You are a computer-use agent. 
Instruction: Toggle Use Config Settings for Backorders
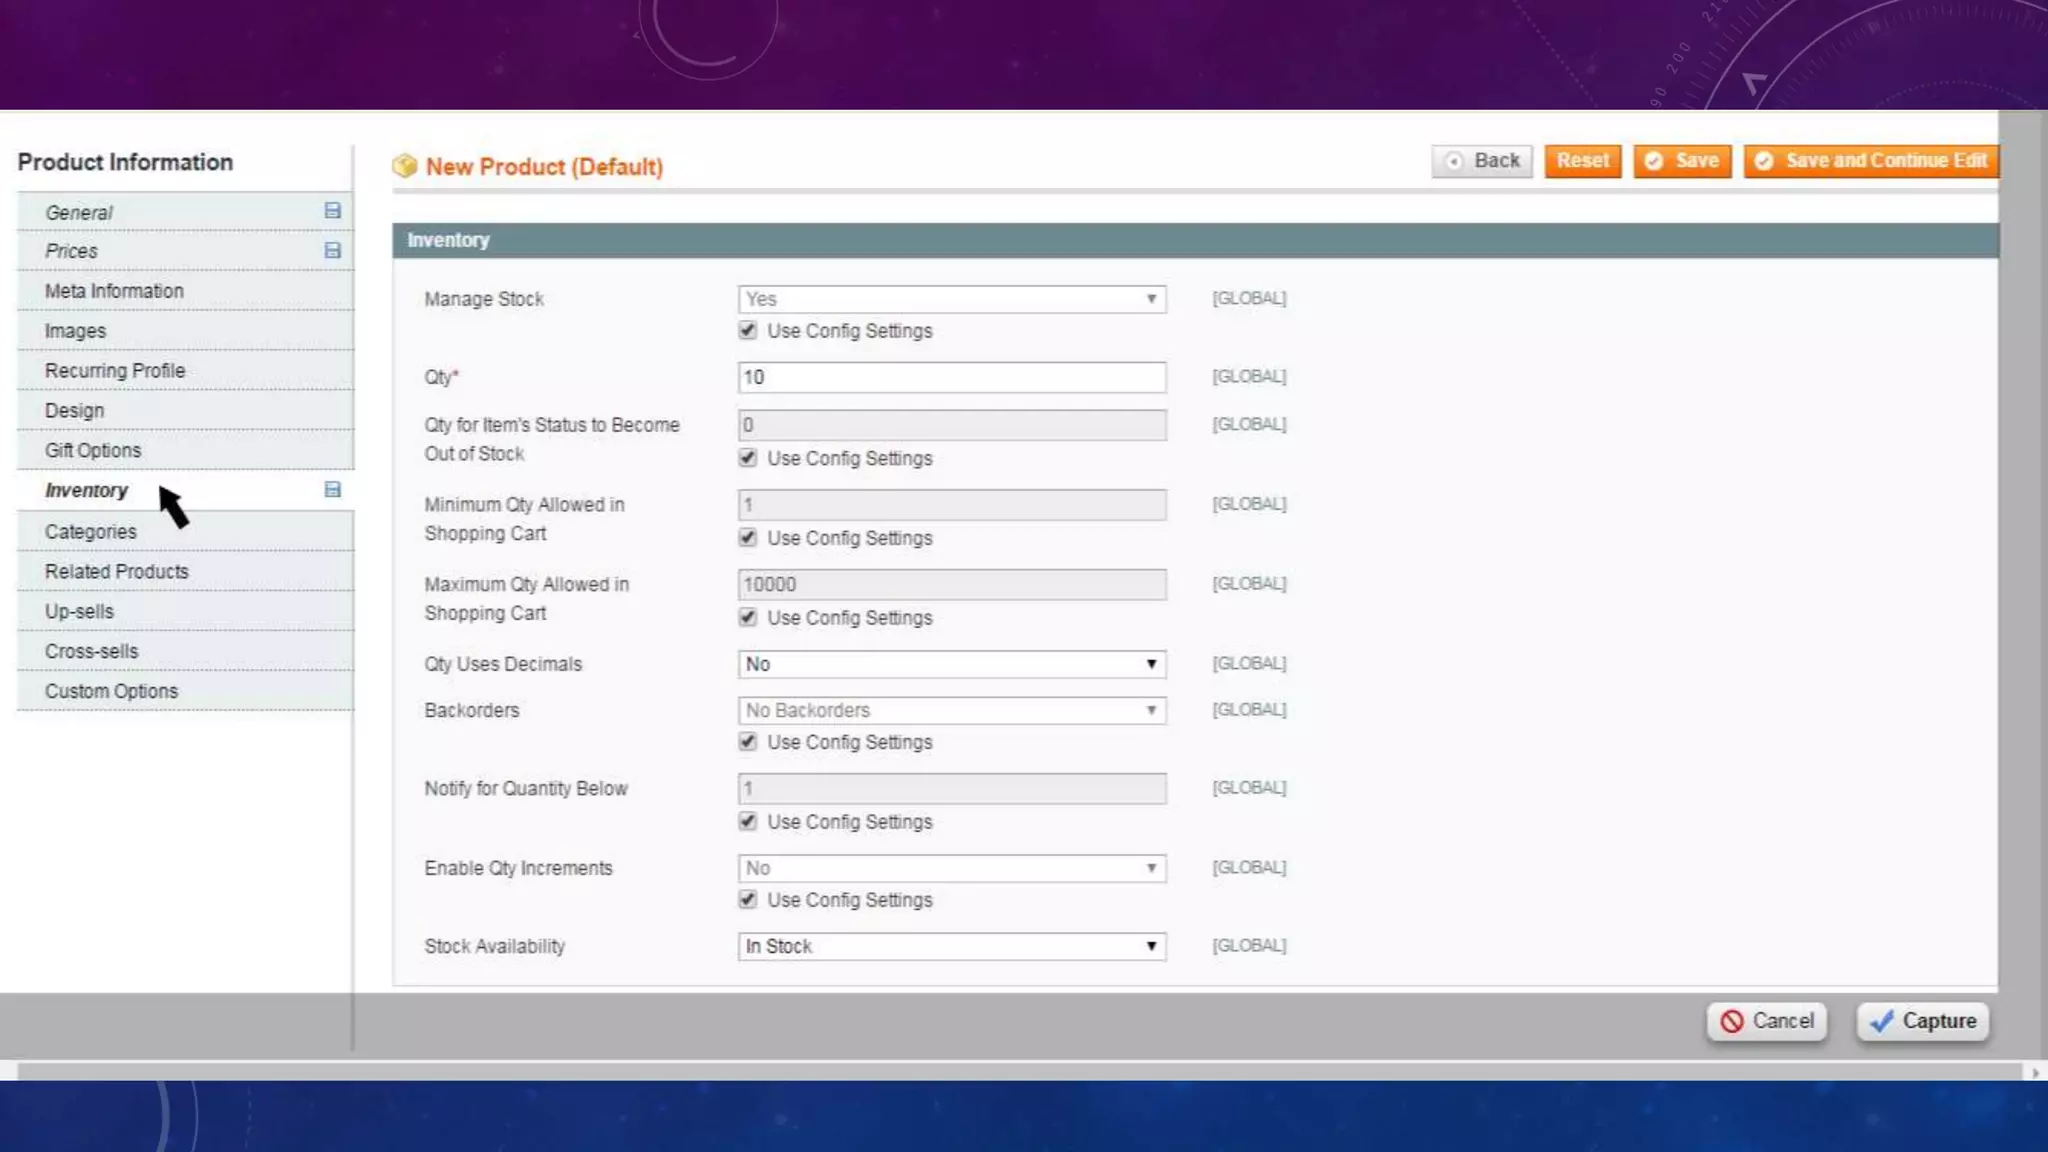tap(747, 742)
